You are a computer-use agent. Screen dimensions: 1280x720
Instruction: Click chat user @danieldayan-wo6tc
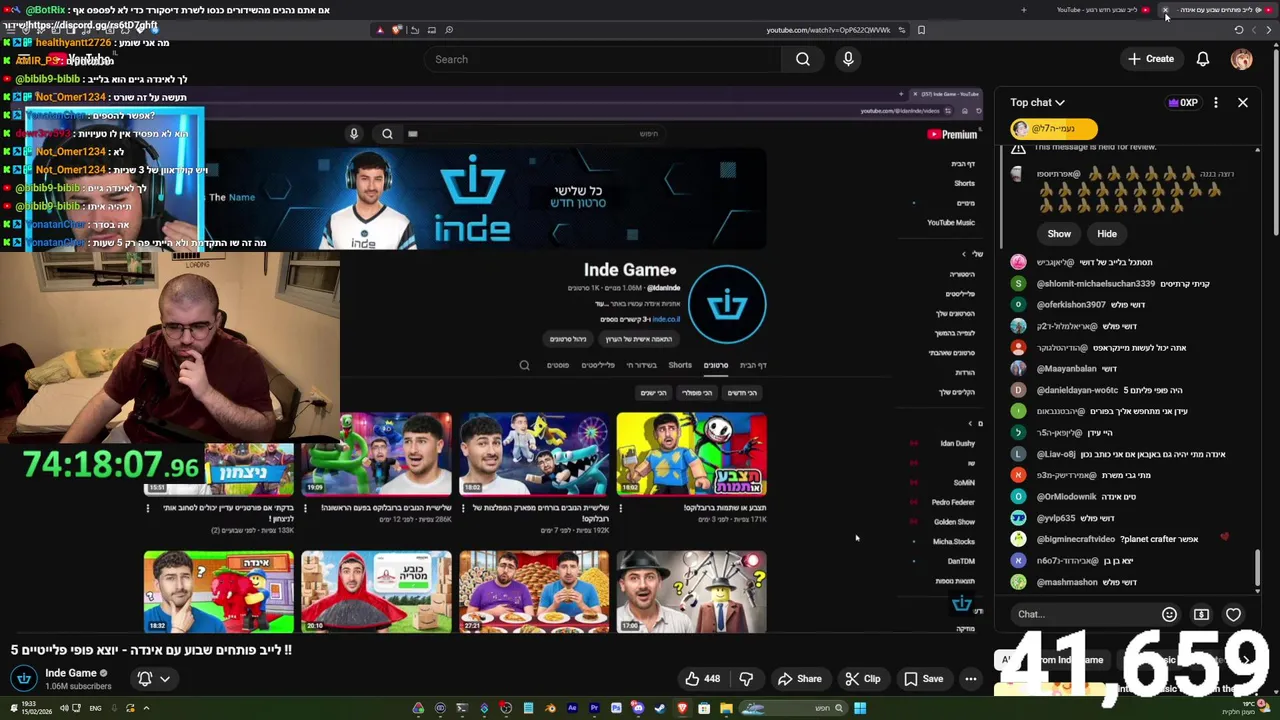(1077, 390)
